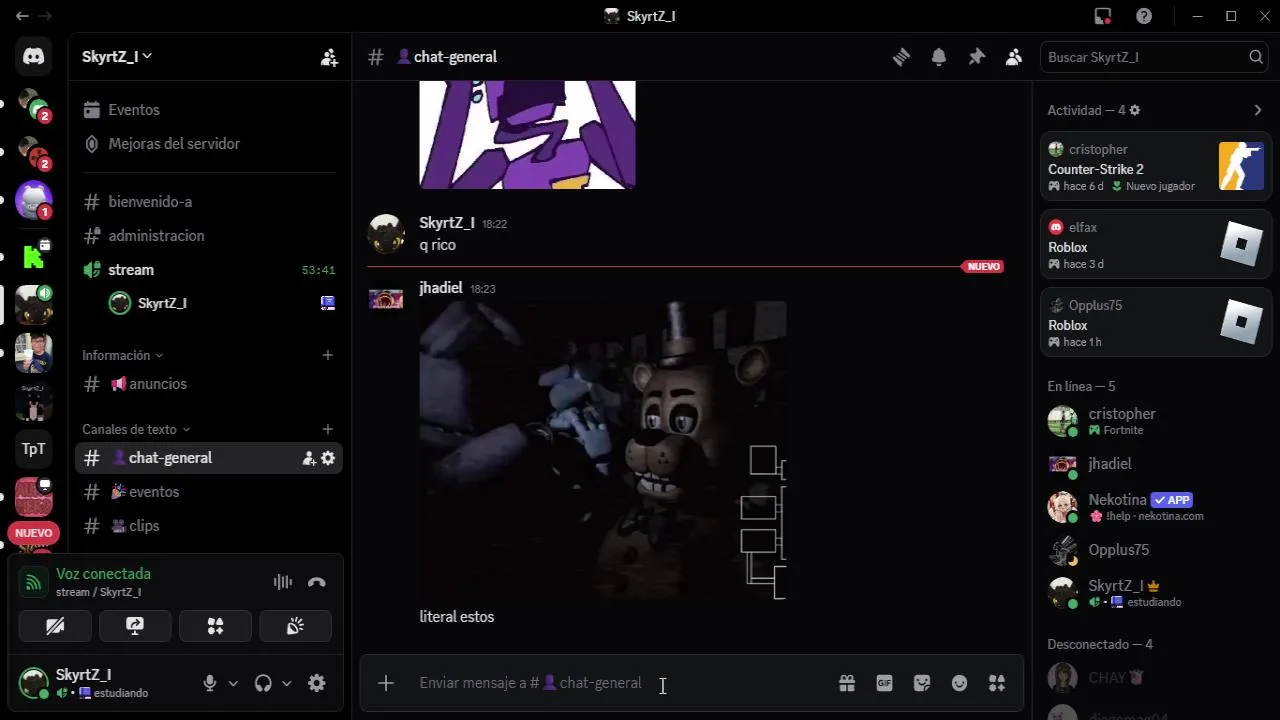Open sticker picker
The image size is (1280, 720).
922,683
